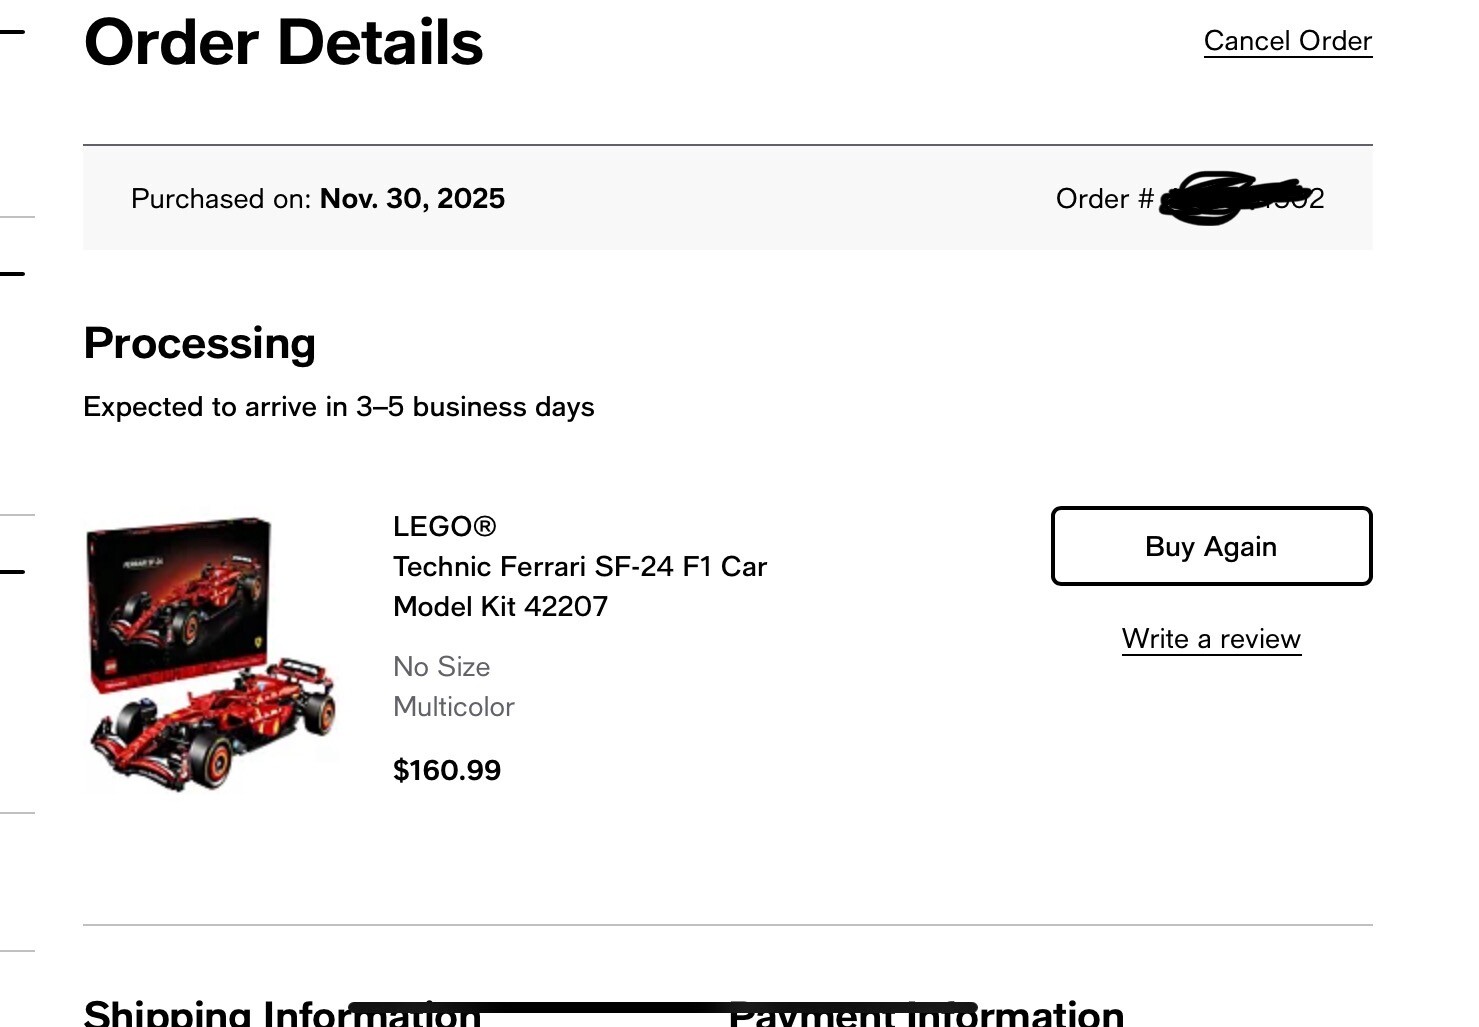The height and width of the screenshot is (1027, 1479).
Task: Click the Multicolor color label
Action: click(x=453, y=707)
